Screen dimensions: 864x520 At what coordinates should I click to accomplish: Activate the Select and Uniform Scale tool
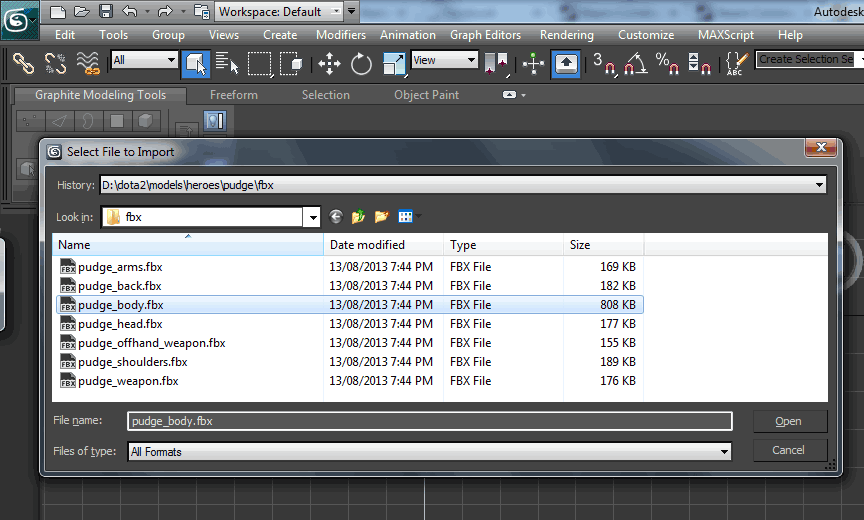tap(394, 64)
